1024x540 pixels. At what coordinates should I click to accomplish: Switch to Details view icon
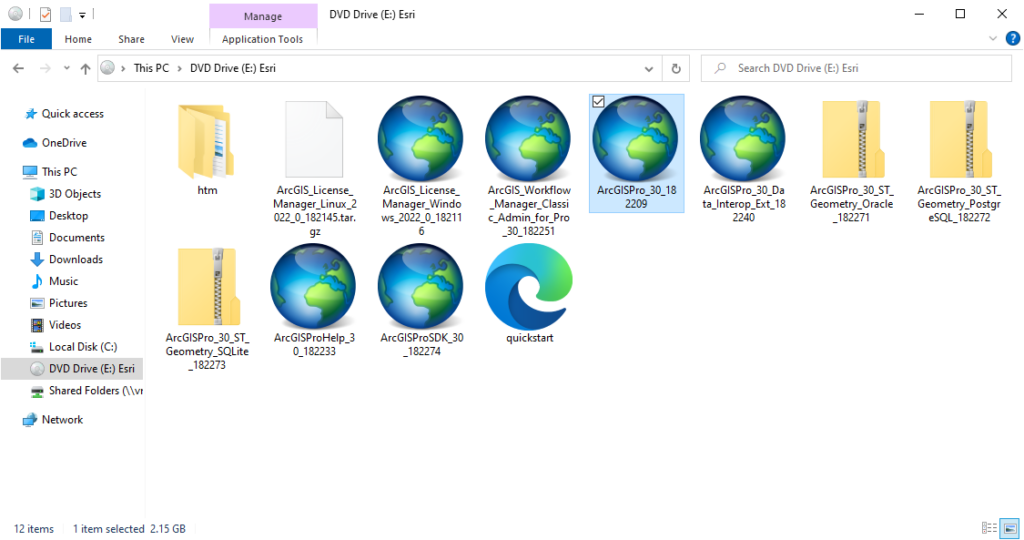pyautogui.click(x=989, y=528)
